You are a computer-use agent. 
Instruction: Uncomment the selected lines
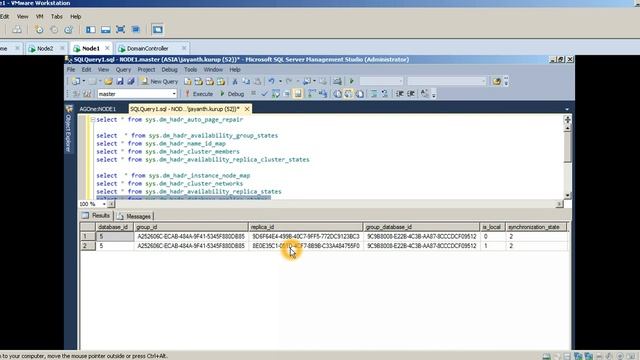click(384, 94)
